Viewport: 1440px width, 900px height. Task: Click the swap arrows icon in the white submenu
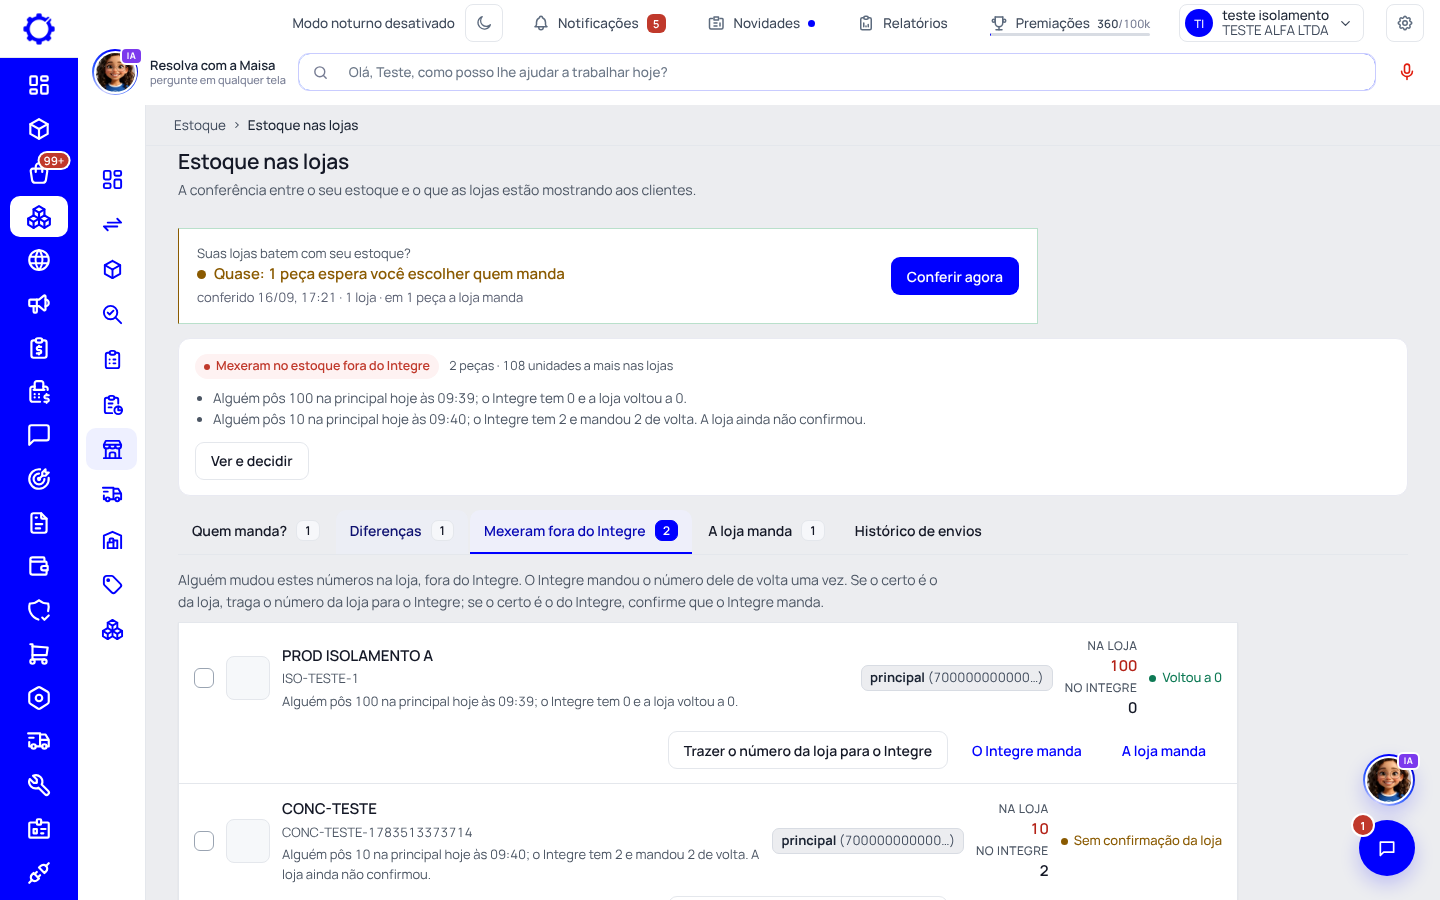point(112,224)
